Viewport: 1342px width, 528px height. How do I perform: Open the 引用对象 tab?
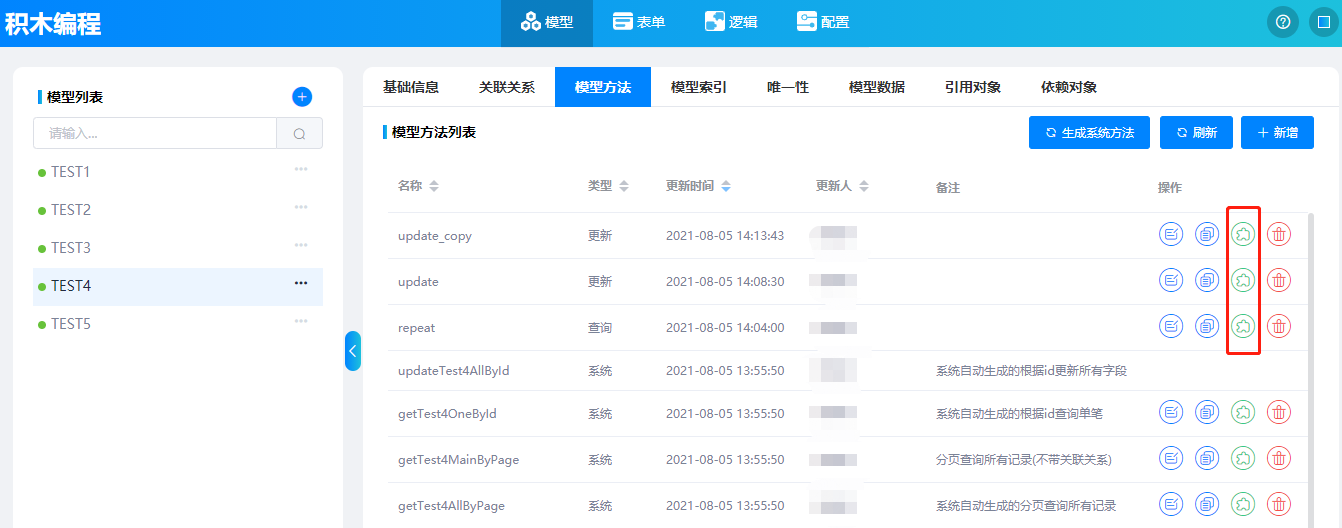pyautogui.click(x=973, y=87)
